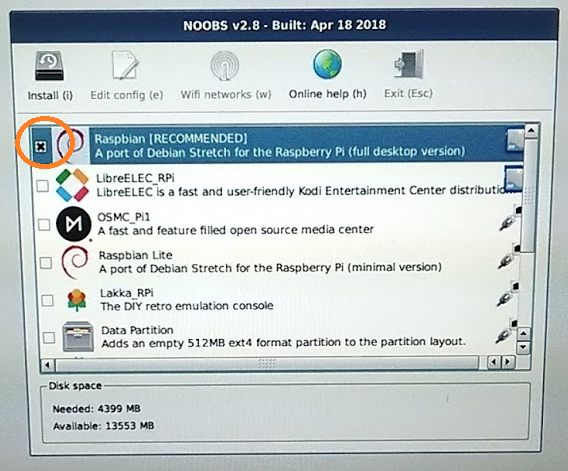
Task: Uncheck the Raspbian [RECOMMENDED] checkbox
Action: [x=41, y=147]
